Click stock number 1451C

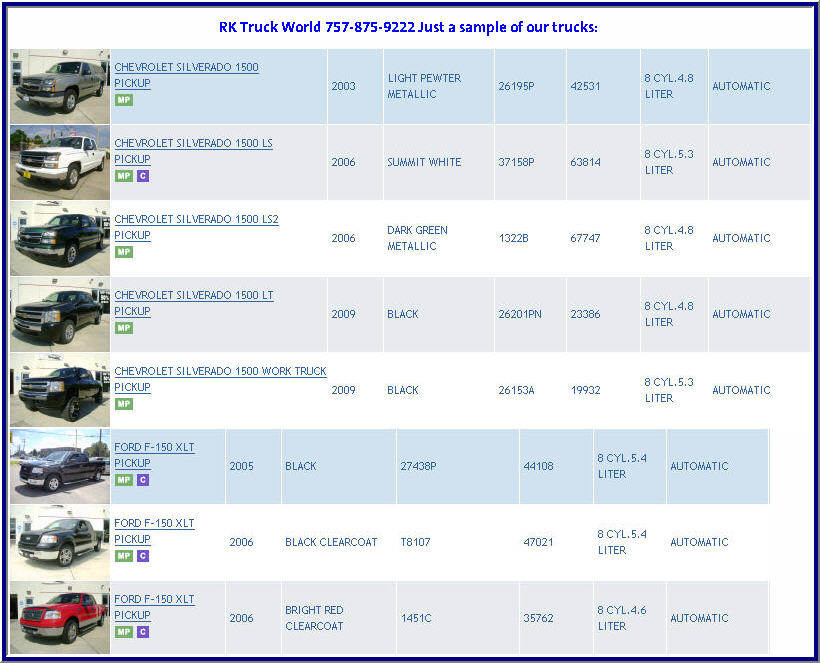coord(416,618)
